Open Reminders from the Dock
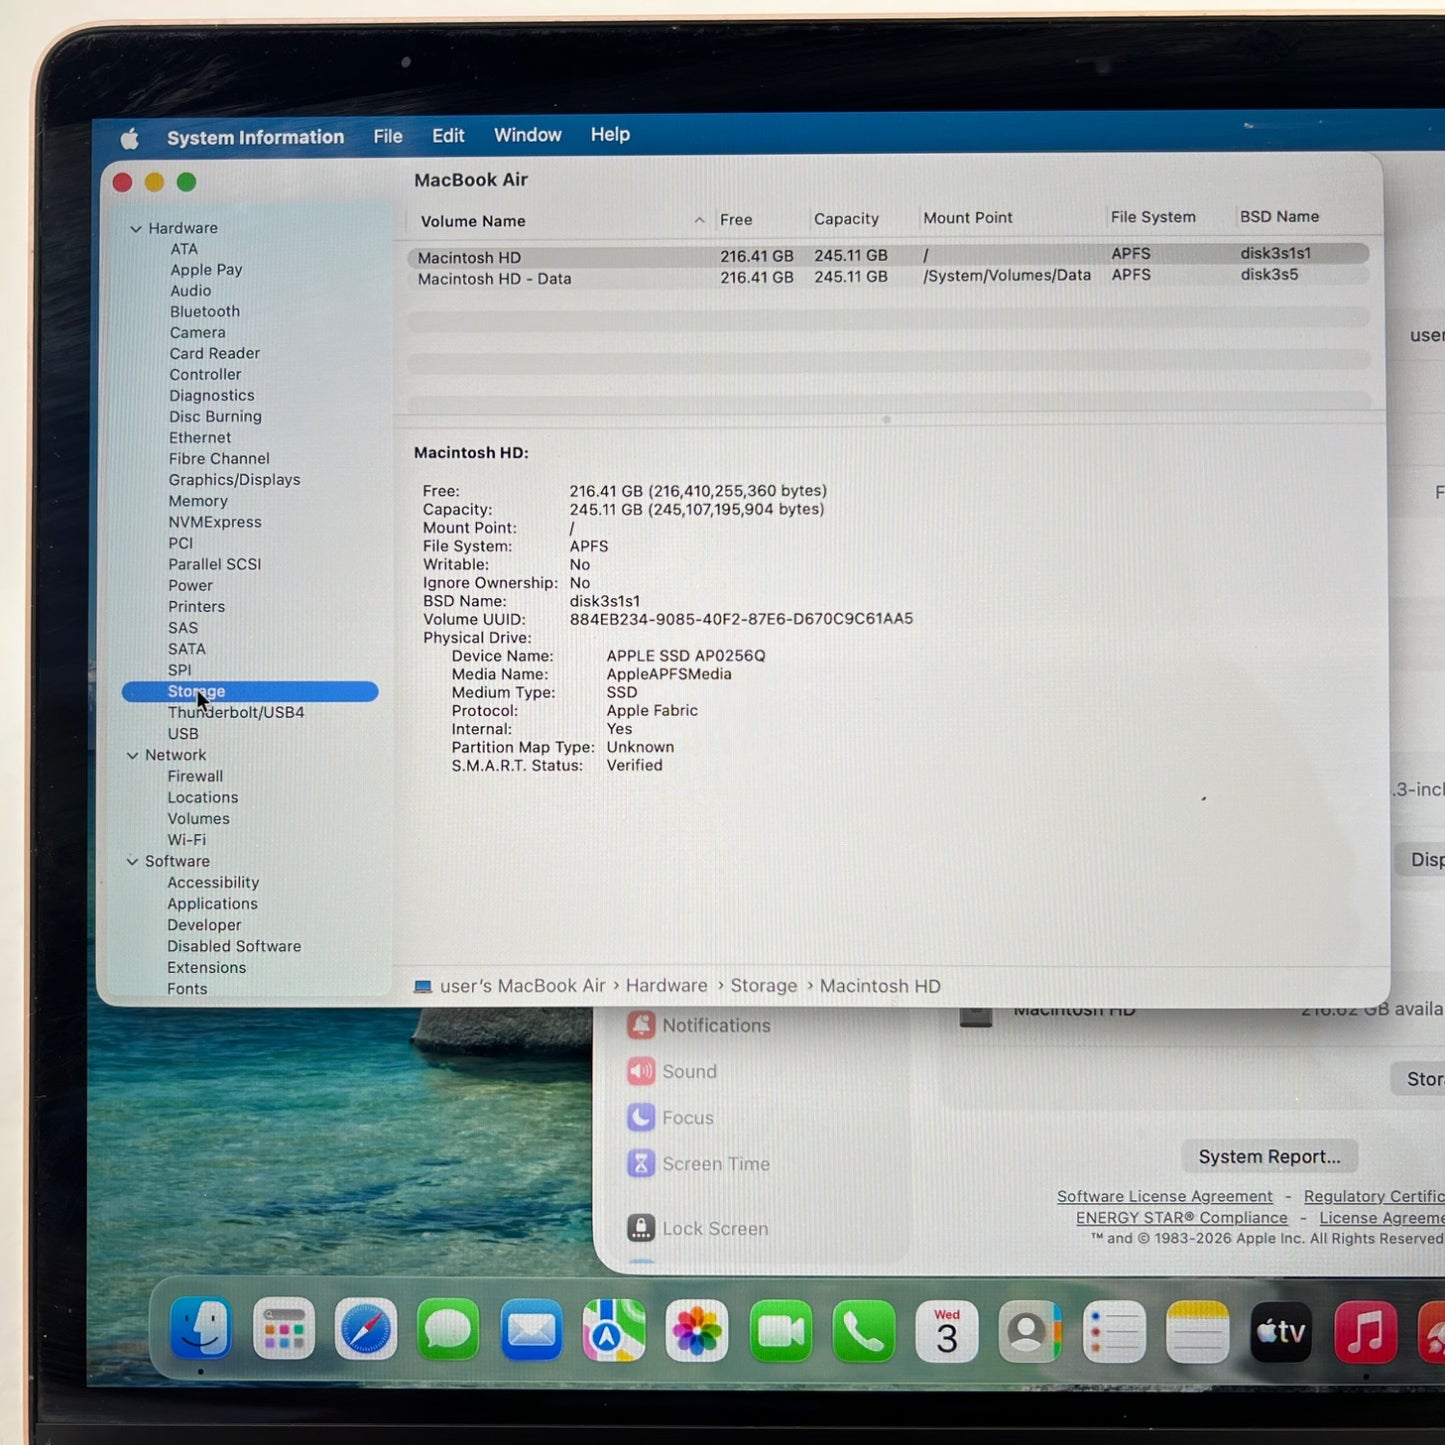1445x1445 pixels. click(x=1114, y=1332)
